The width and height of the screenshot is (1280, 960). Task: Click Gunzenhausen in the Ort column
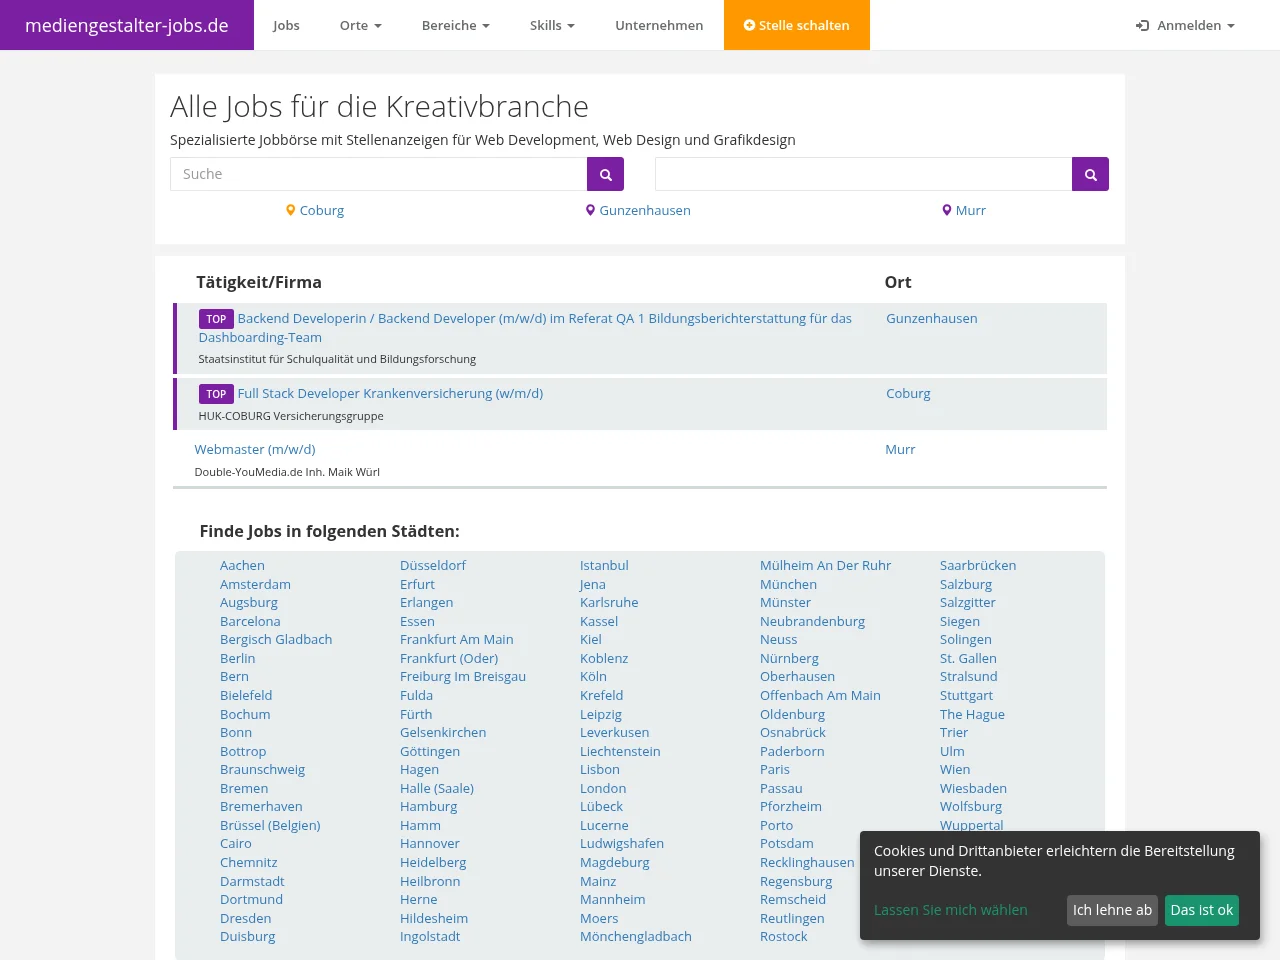(x=932, y=319)
